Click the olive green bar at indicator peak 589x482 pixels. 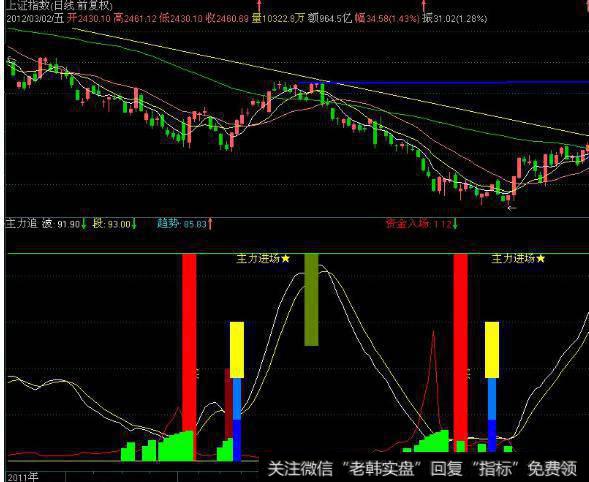(x=311, y=300)
